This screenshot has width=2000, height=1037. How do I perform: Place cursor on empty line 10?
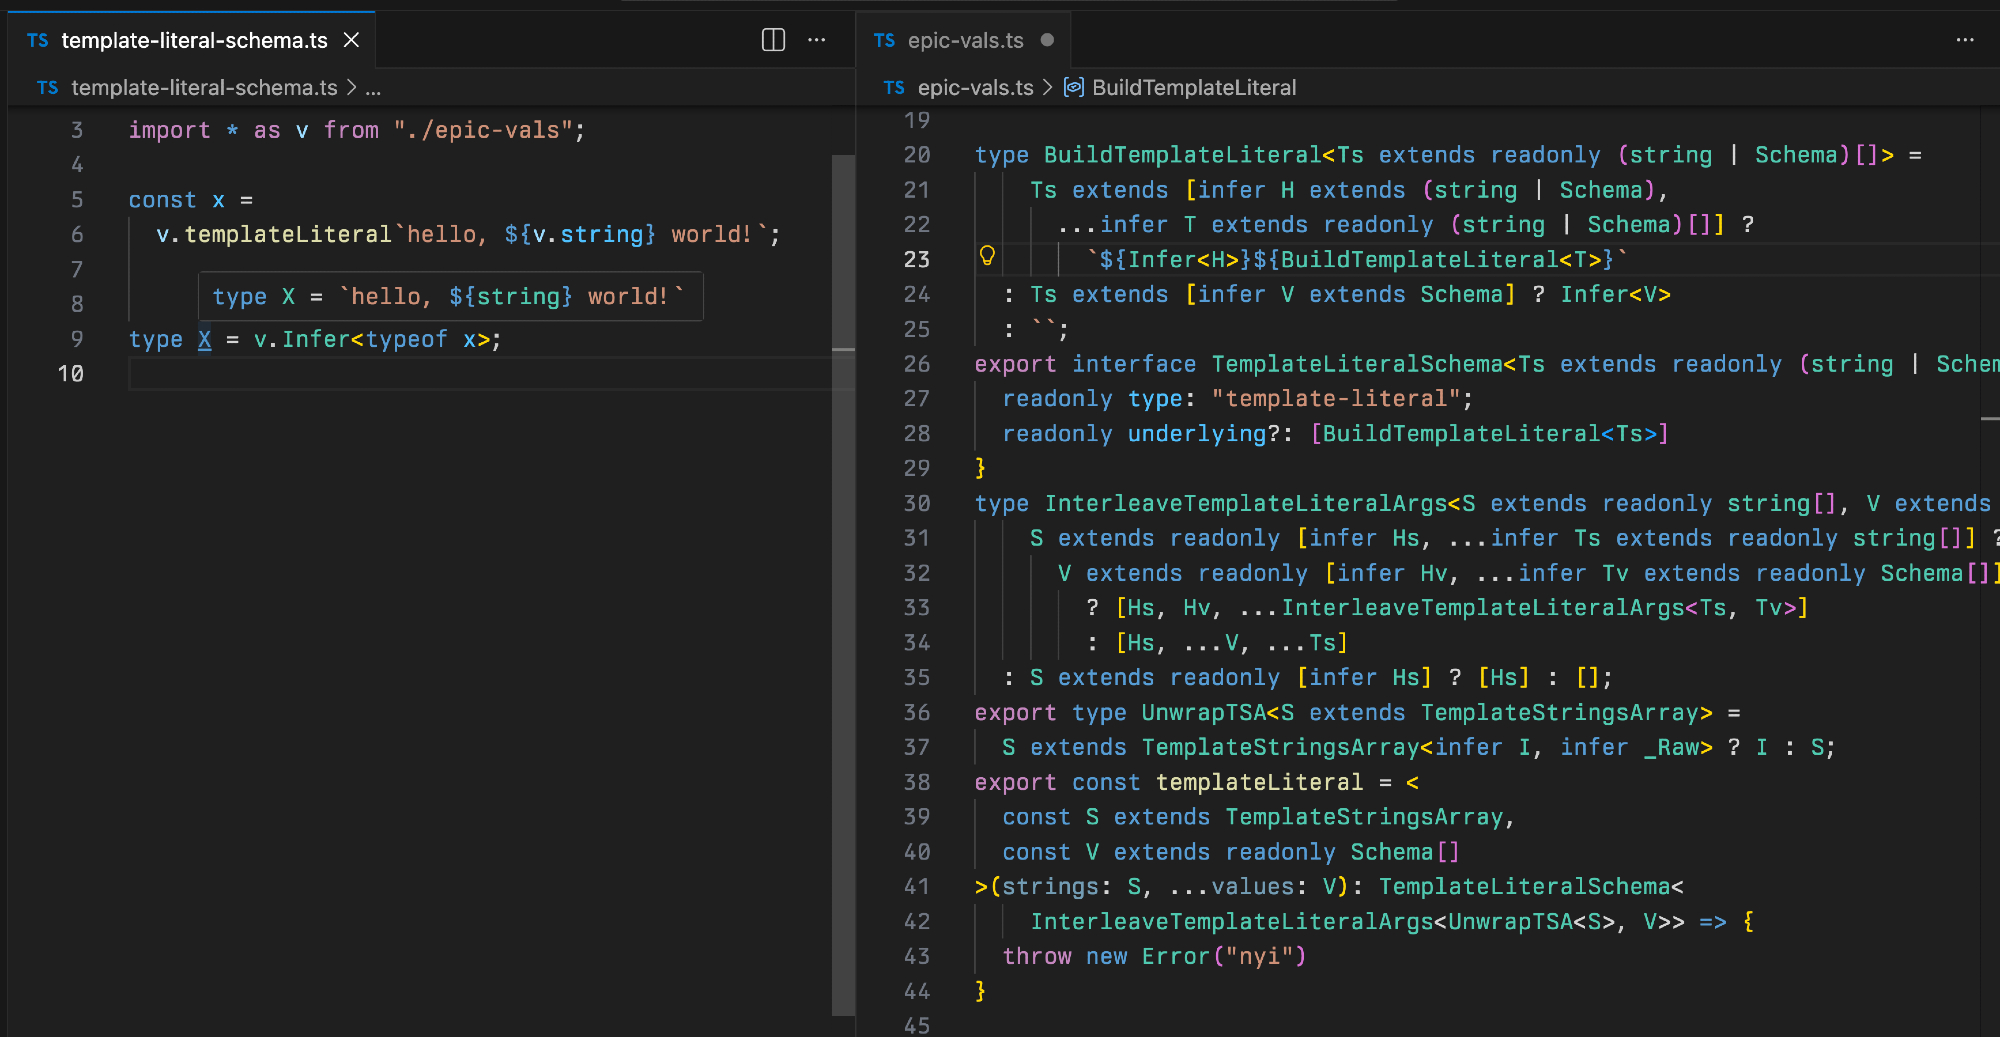[400, 374]
